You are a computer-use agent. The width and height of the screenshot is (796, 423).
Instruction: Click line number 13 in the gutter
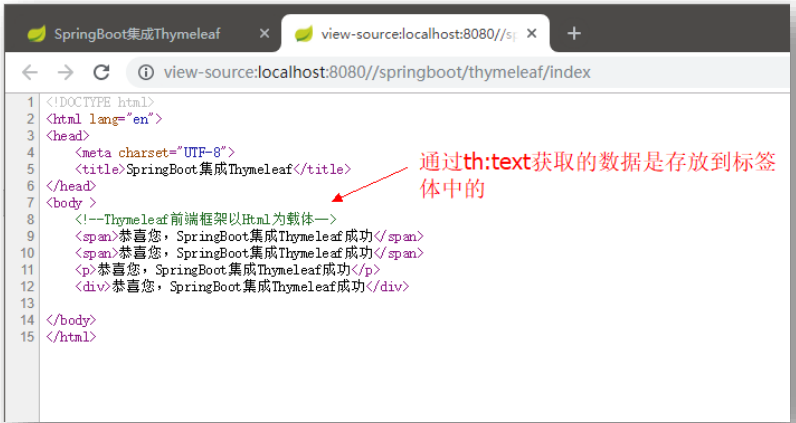click(x=27, y=303)
